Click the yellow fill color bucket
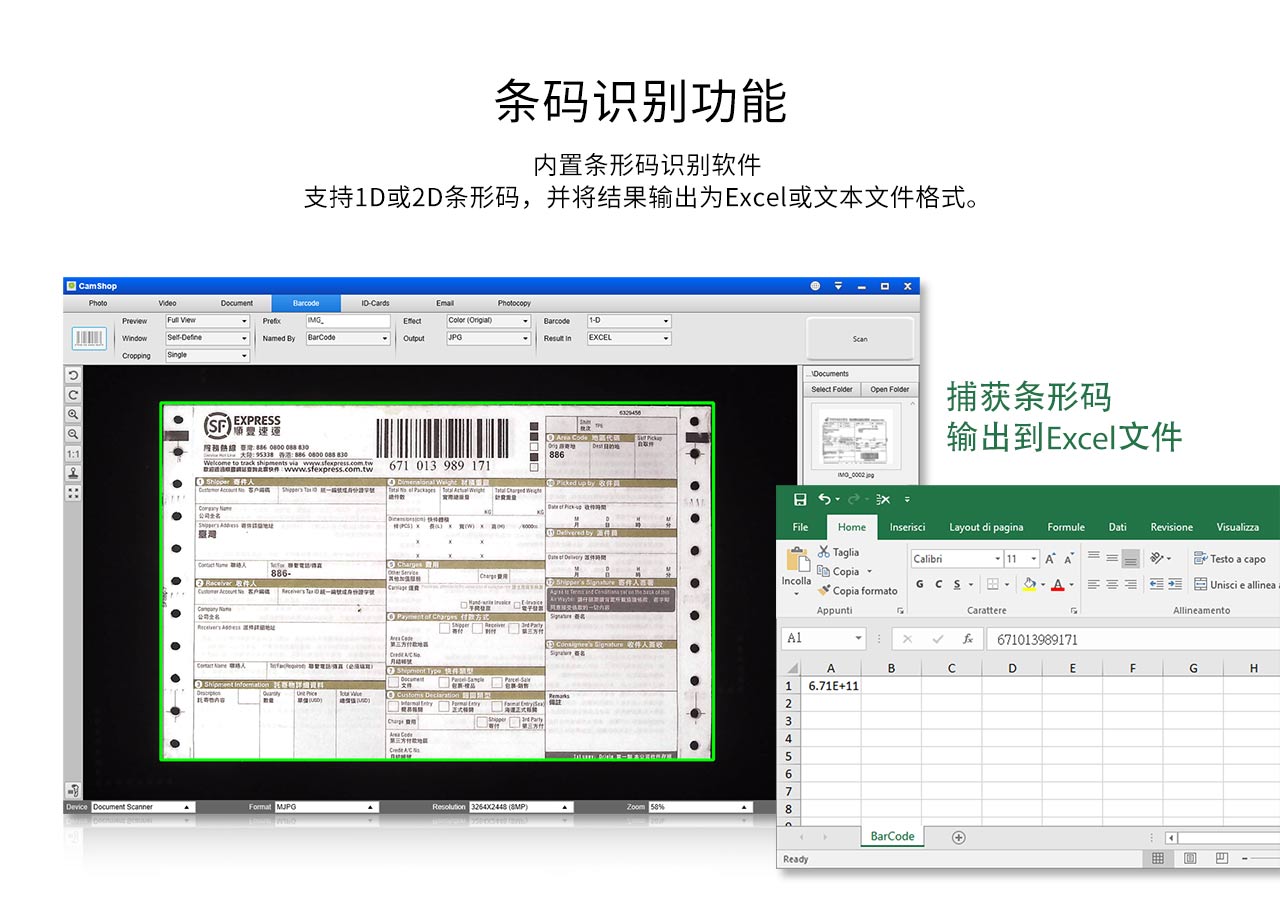 point(1028,584)
